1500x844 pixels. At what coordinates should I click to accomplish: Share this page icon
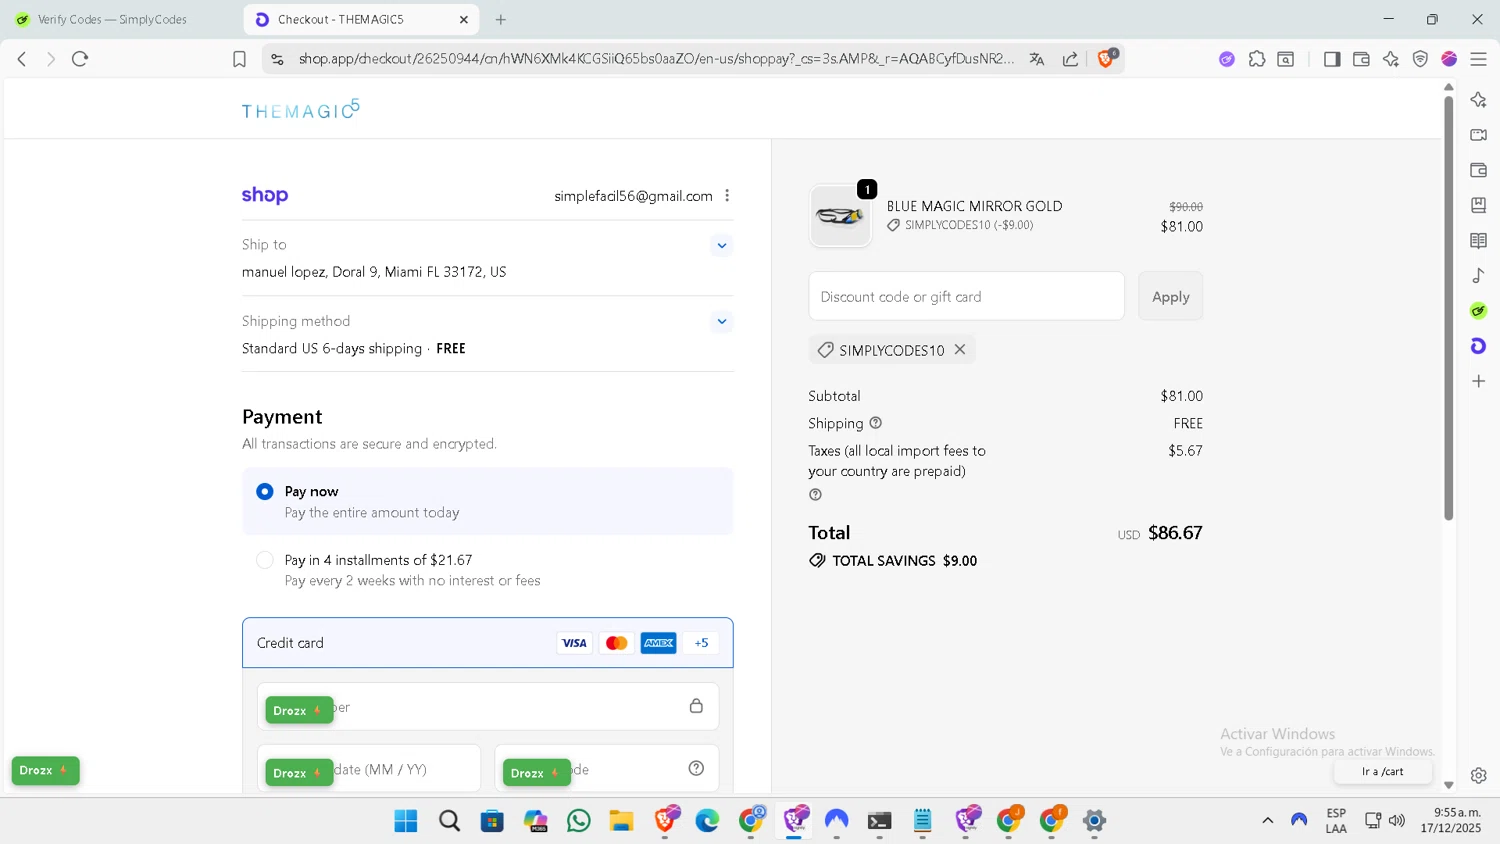point(1070,59)
